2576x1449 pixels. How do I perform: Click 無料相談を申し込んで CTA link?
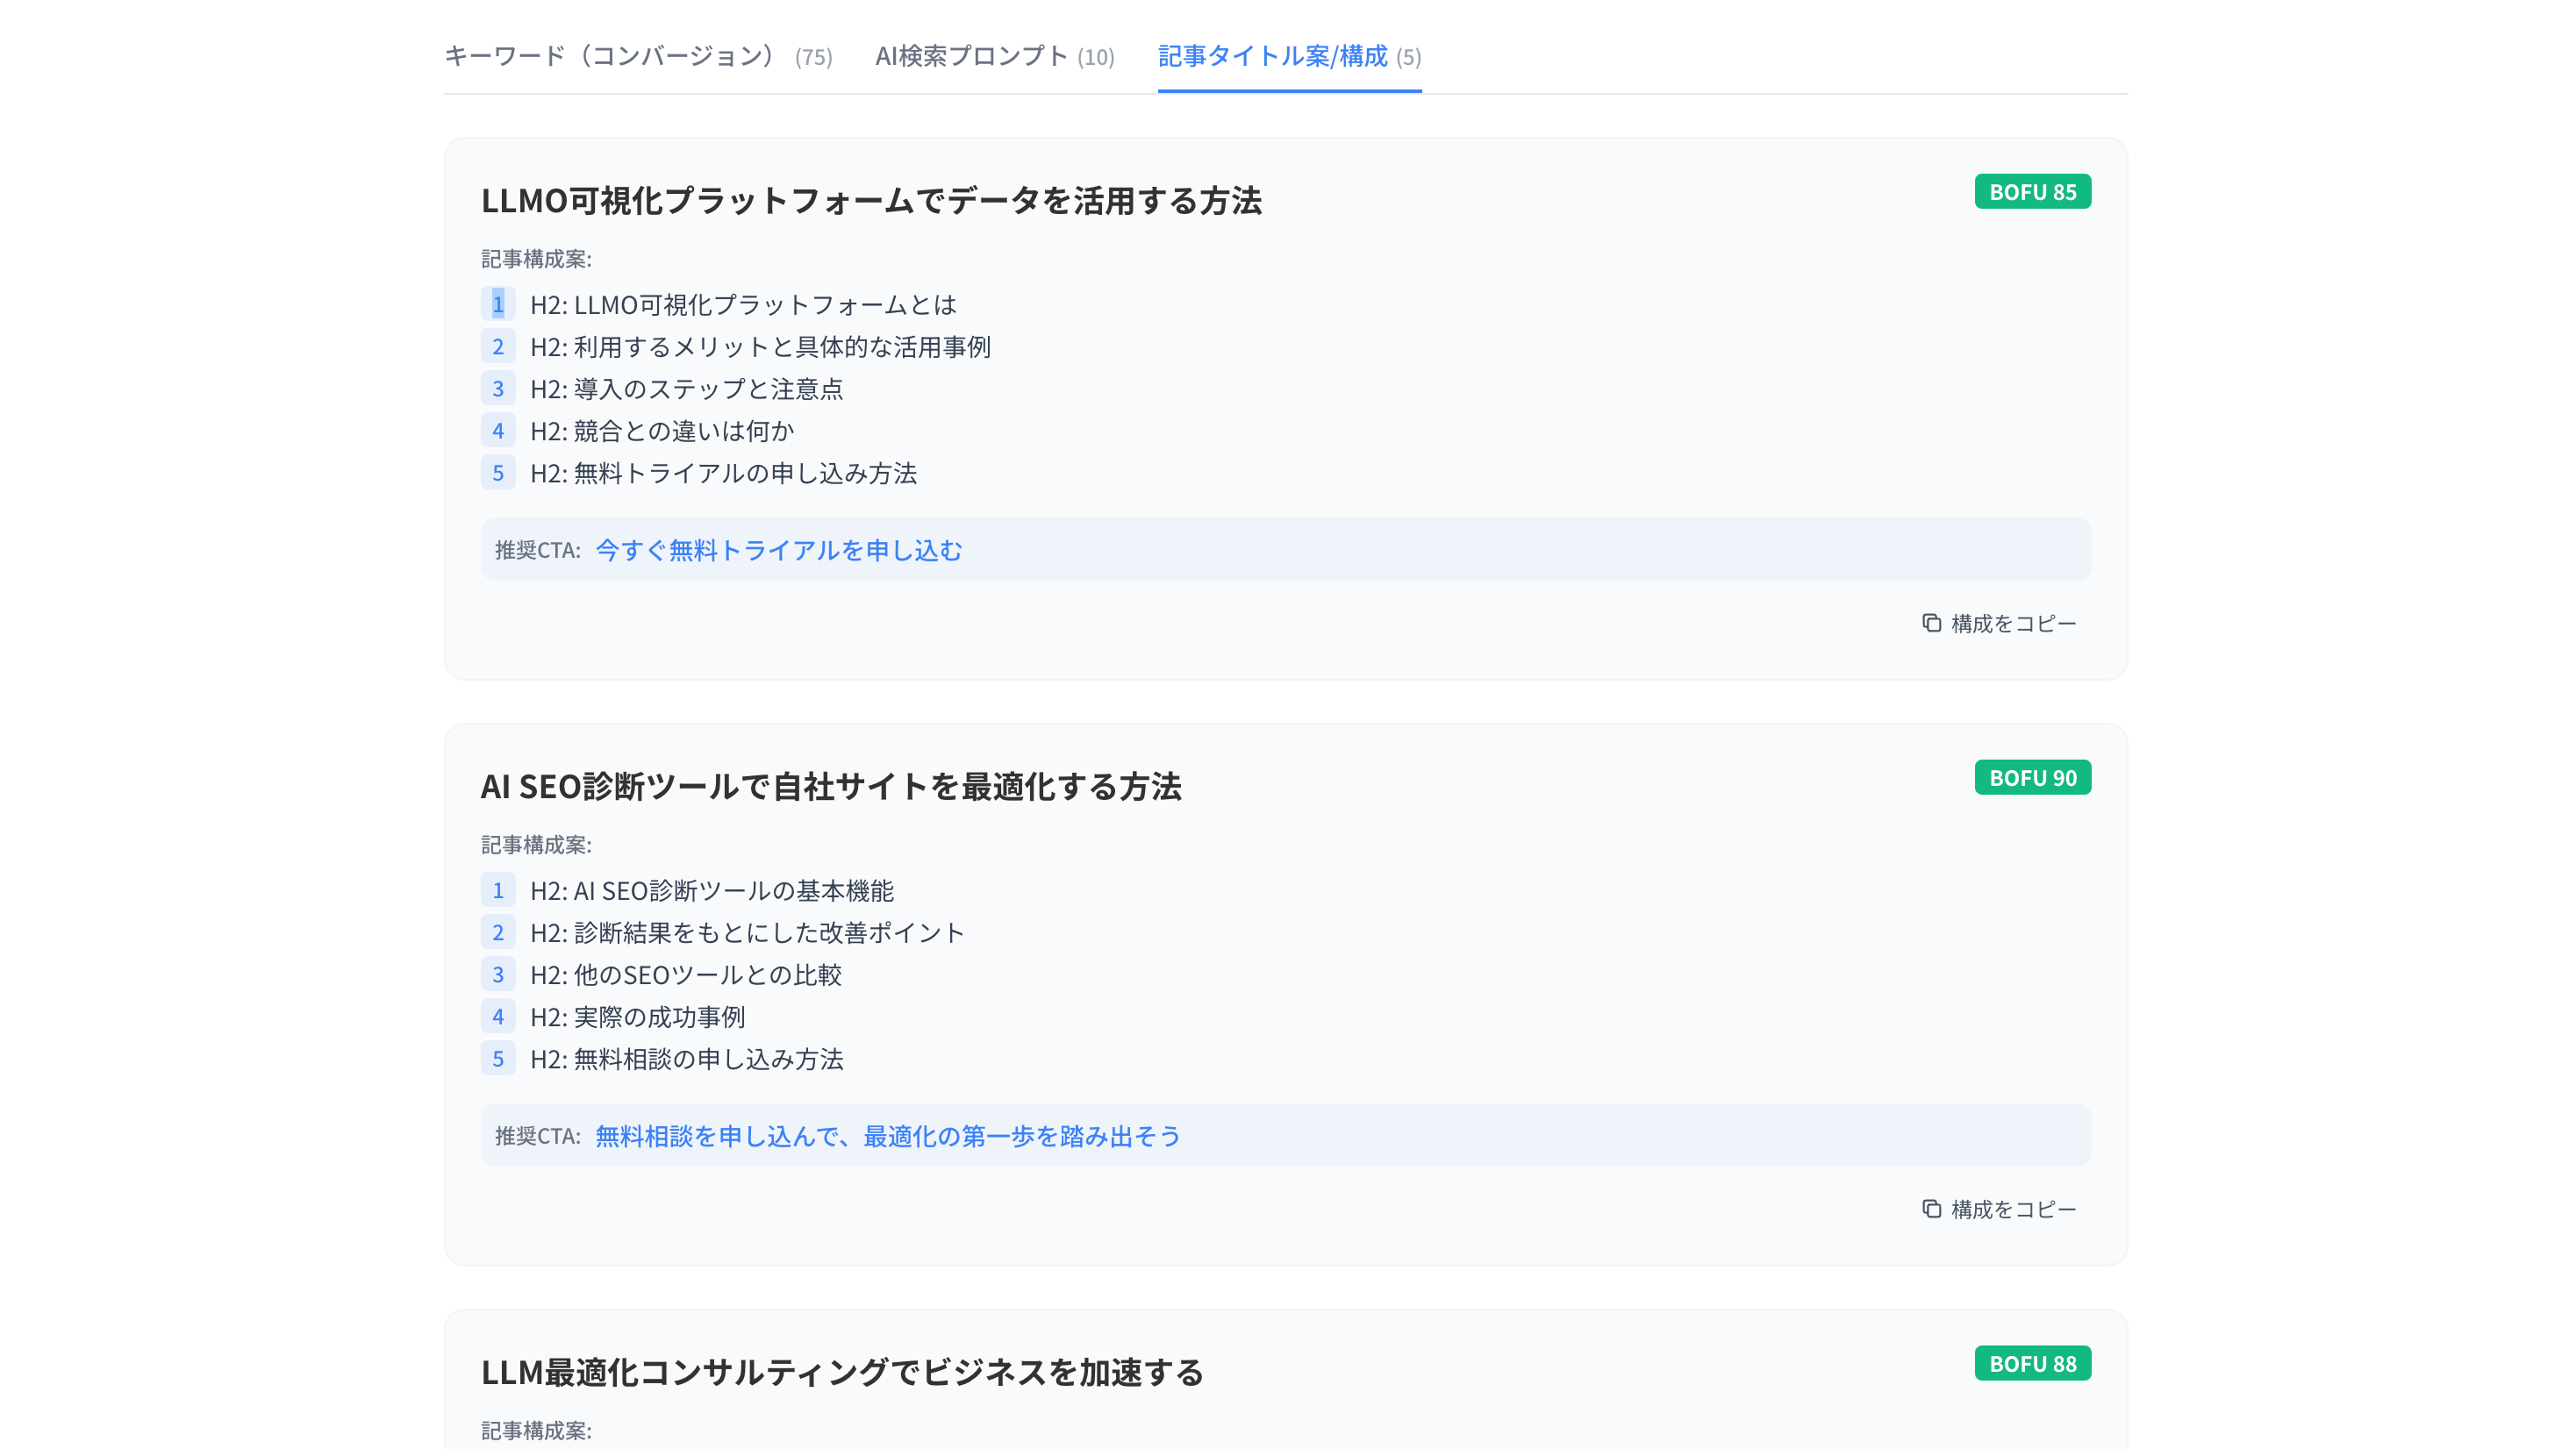[x=887, y=1136]
